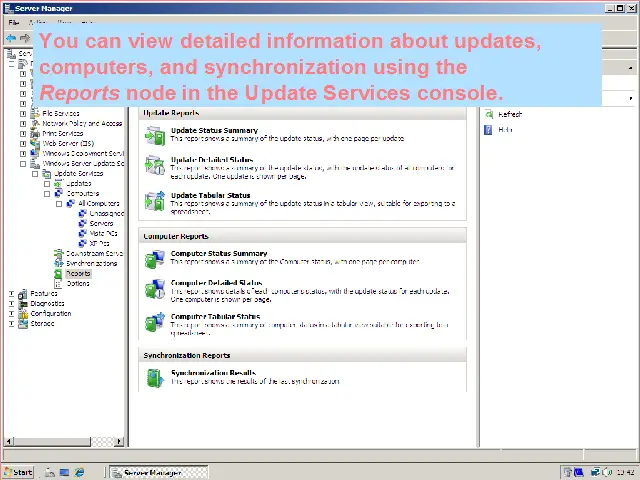640x480 pixels.
Task: Click the Updates node icon
Action: pyautogui.click(x=59, y=183)
